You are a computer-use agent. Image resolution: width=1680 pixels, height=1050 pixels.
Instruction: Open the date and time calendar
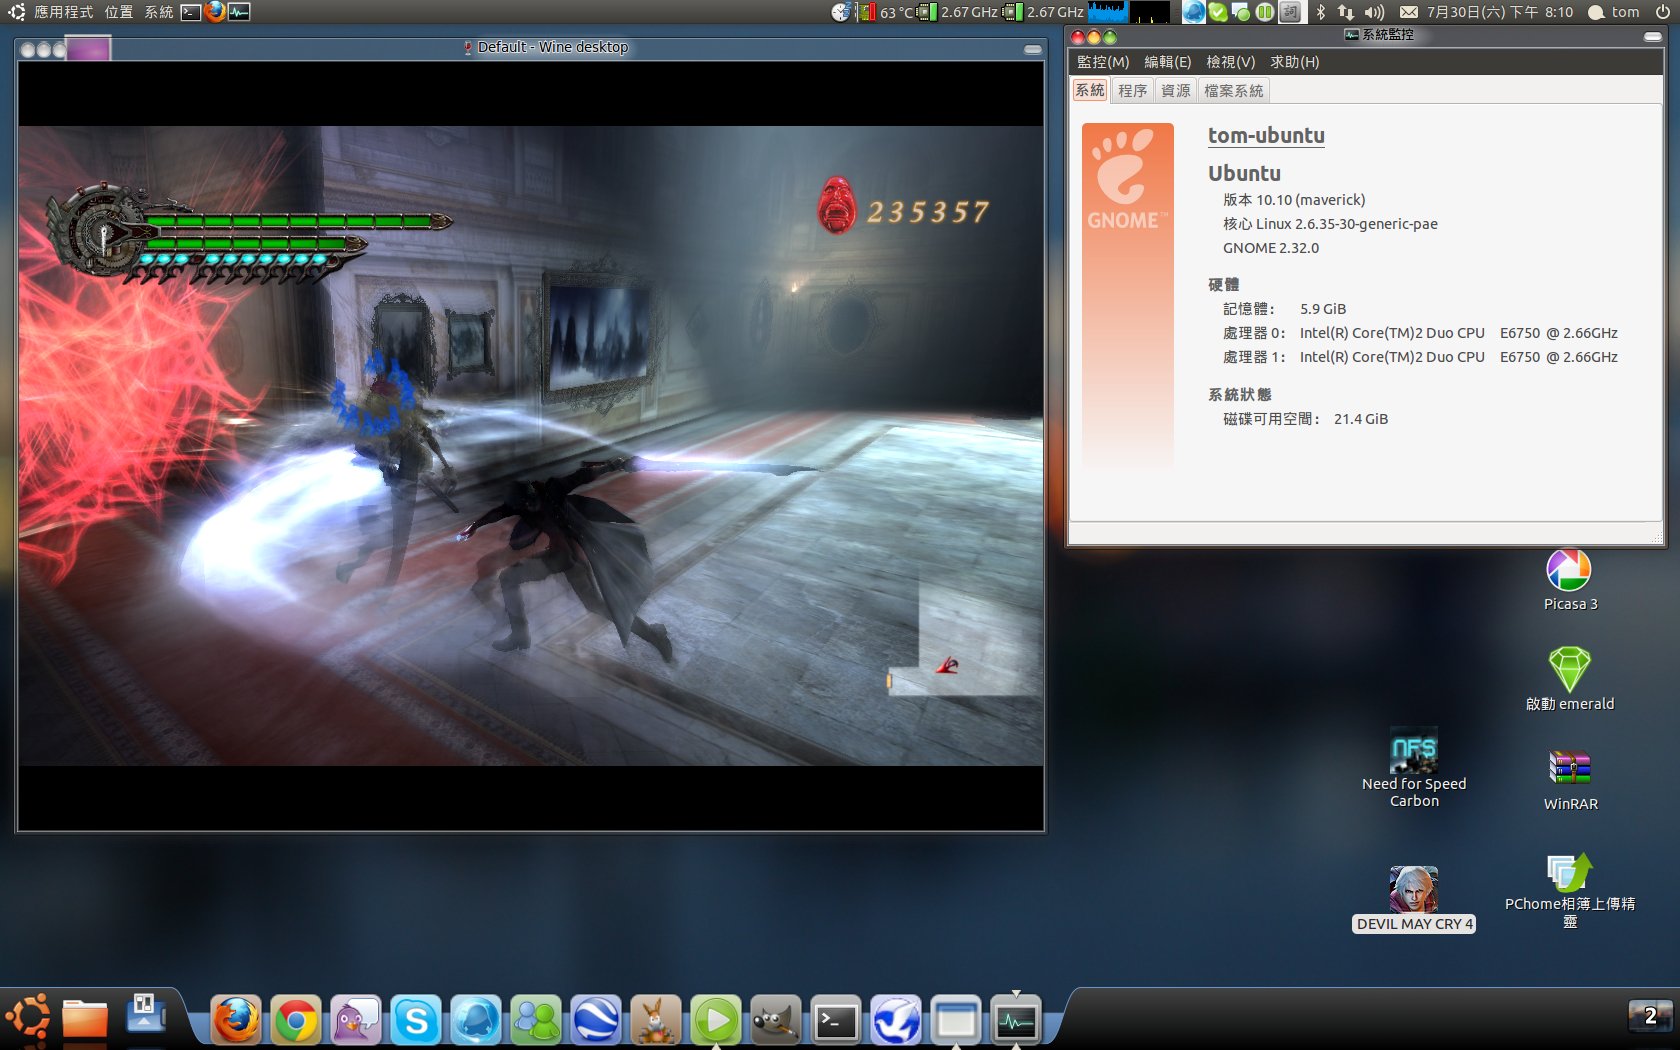[x=1499, y=12]
